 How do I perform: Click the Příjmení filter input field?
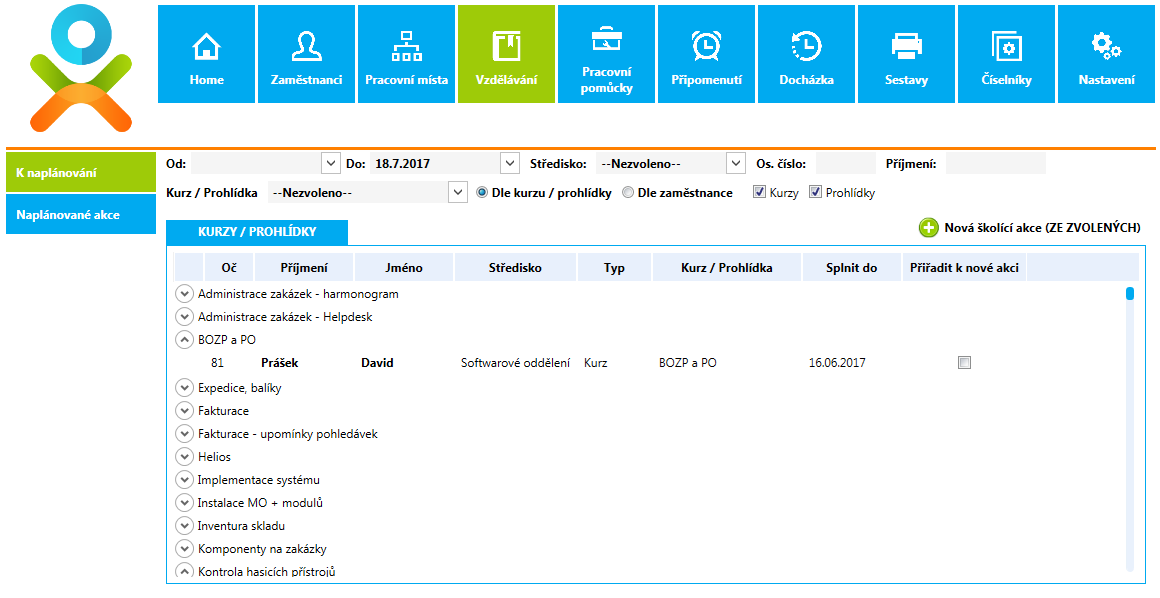click(995, 163)
